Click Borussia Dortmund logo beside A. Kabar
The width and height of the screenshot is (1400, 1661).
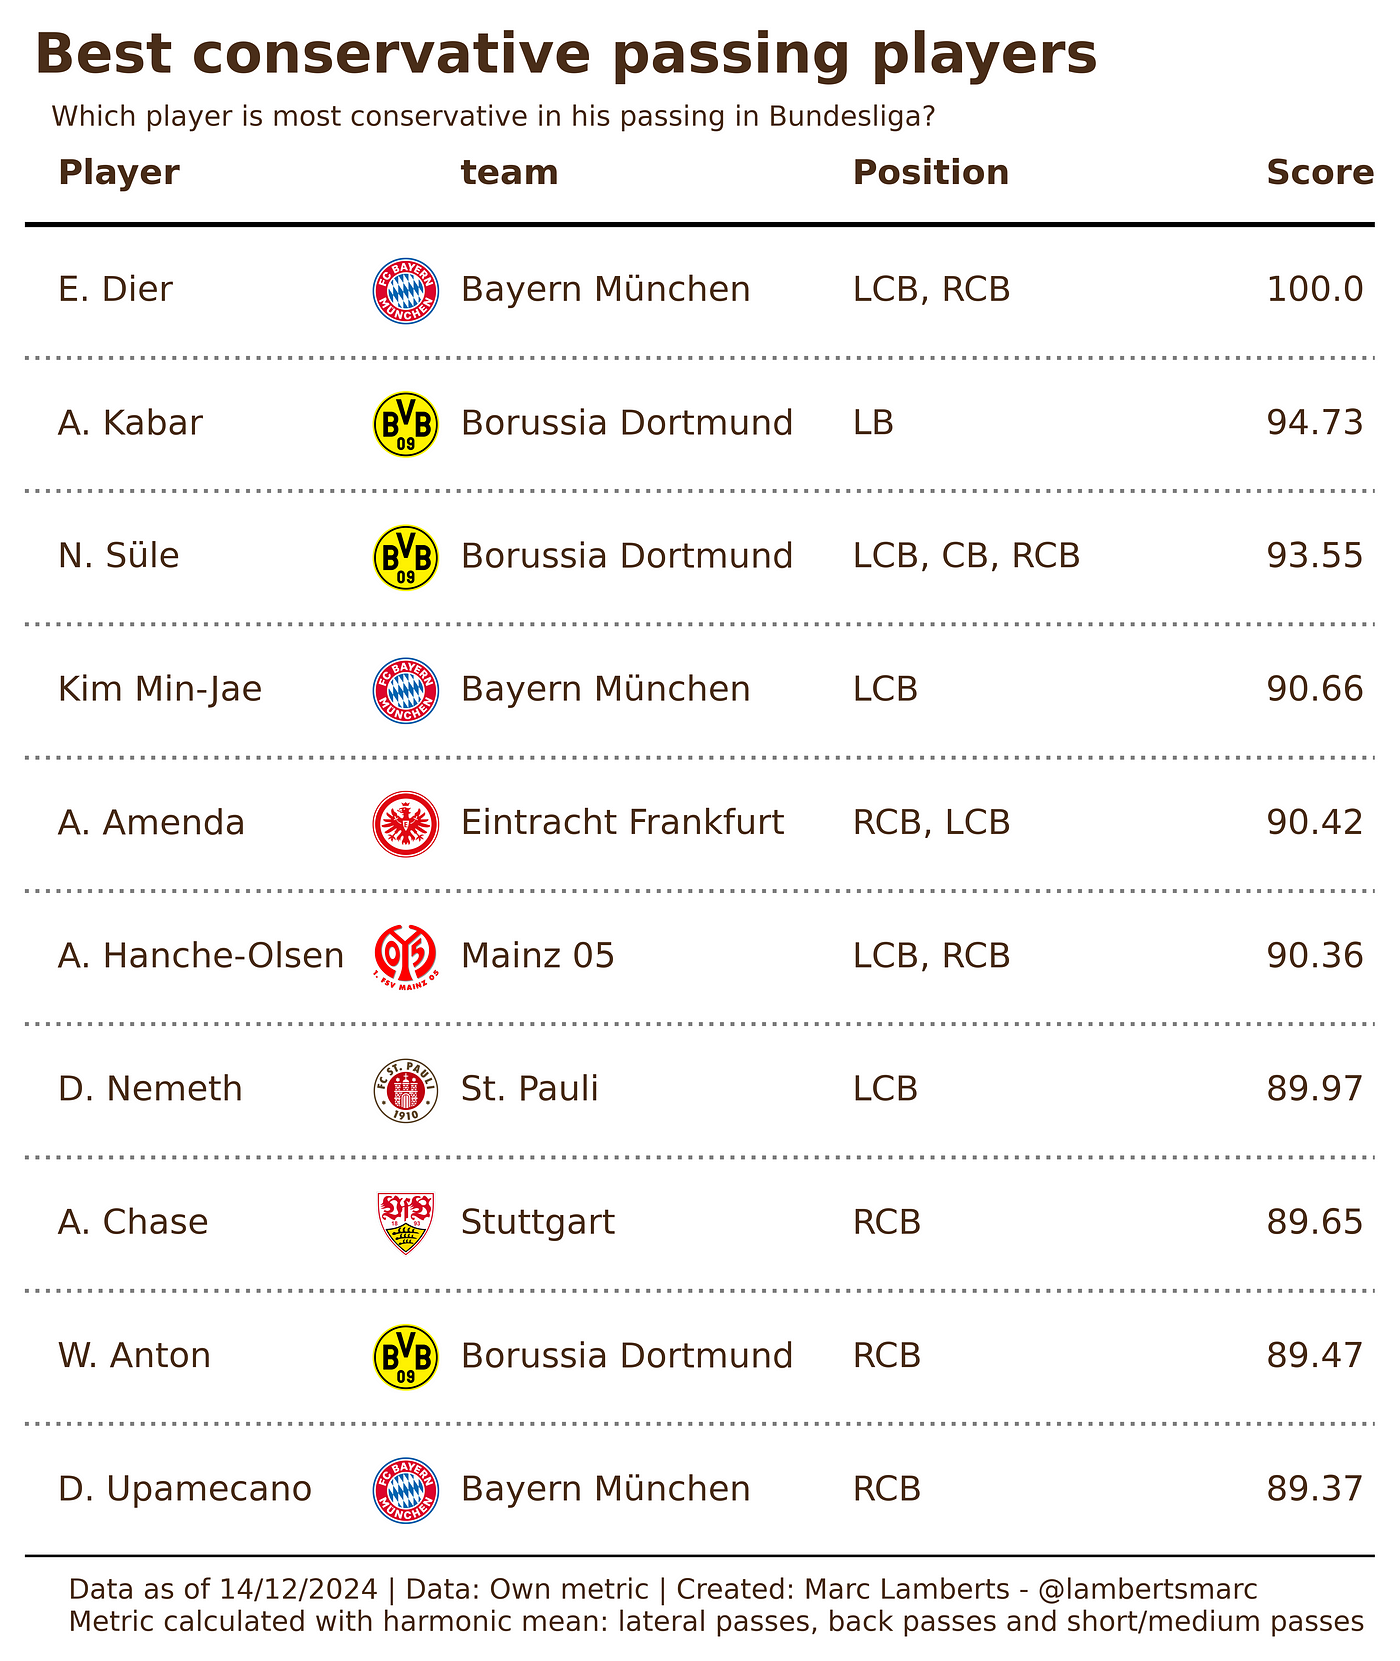[405, 424]
